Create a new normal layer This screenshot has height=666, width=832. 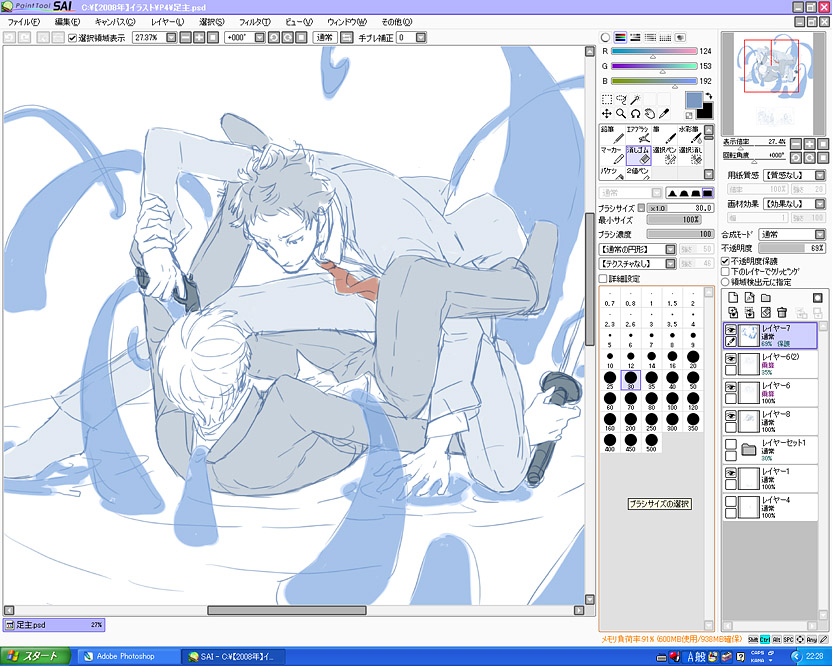click(733, 298)
